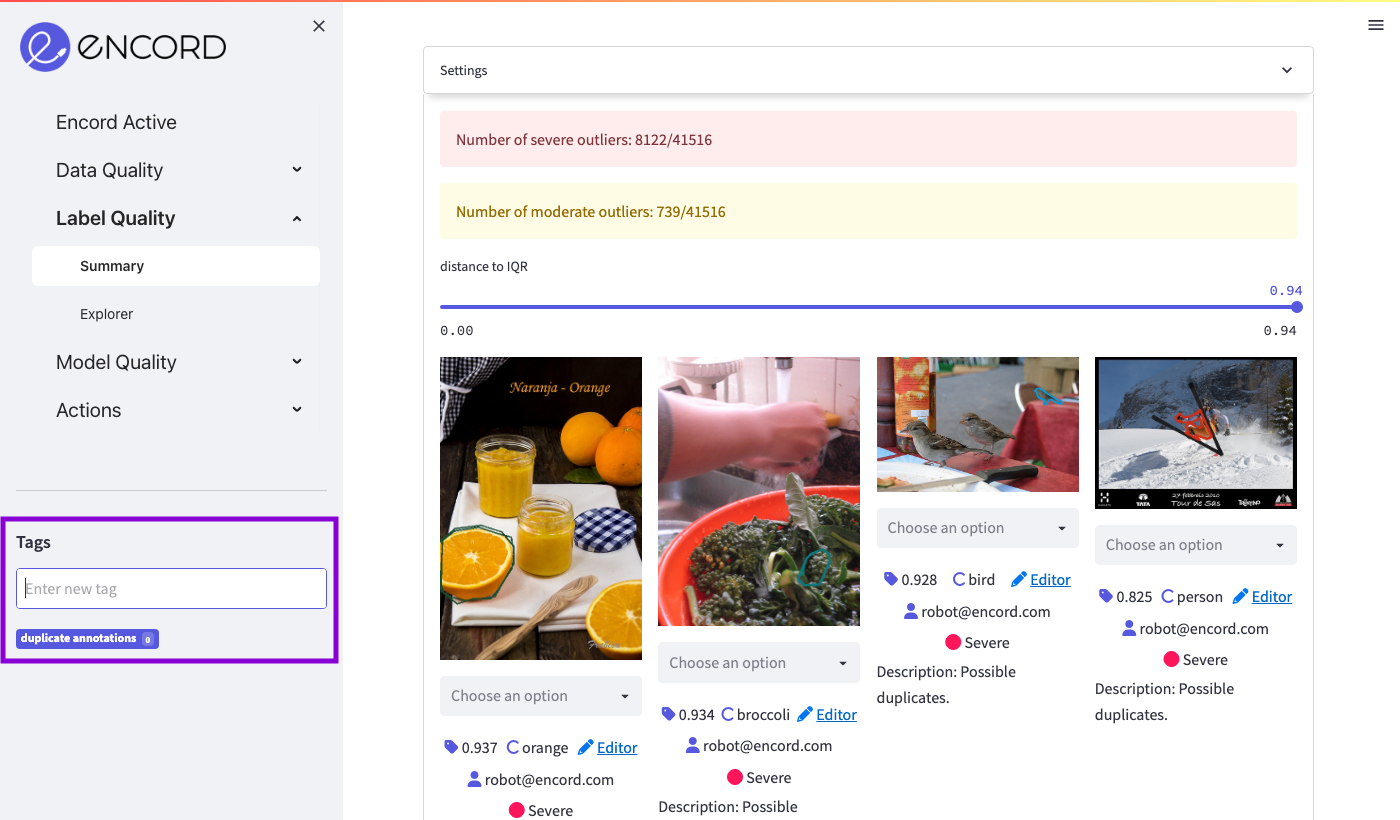The width and height of the screenshot is (1400, 820).
Task: Click the user icon under the broccoli image
Action: [693, 745]
